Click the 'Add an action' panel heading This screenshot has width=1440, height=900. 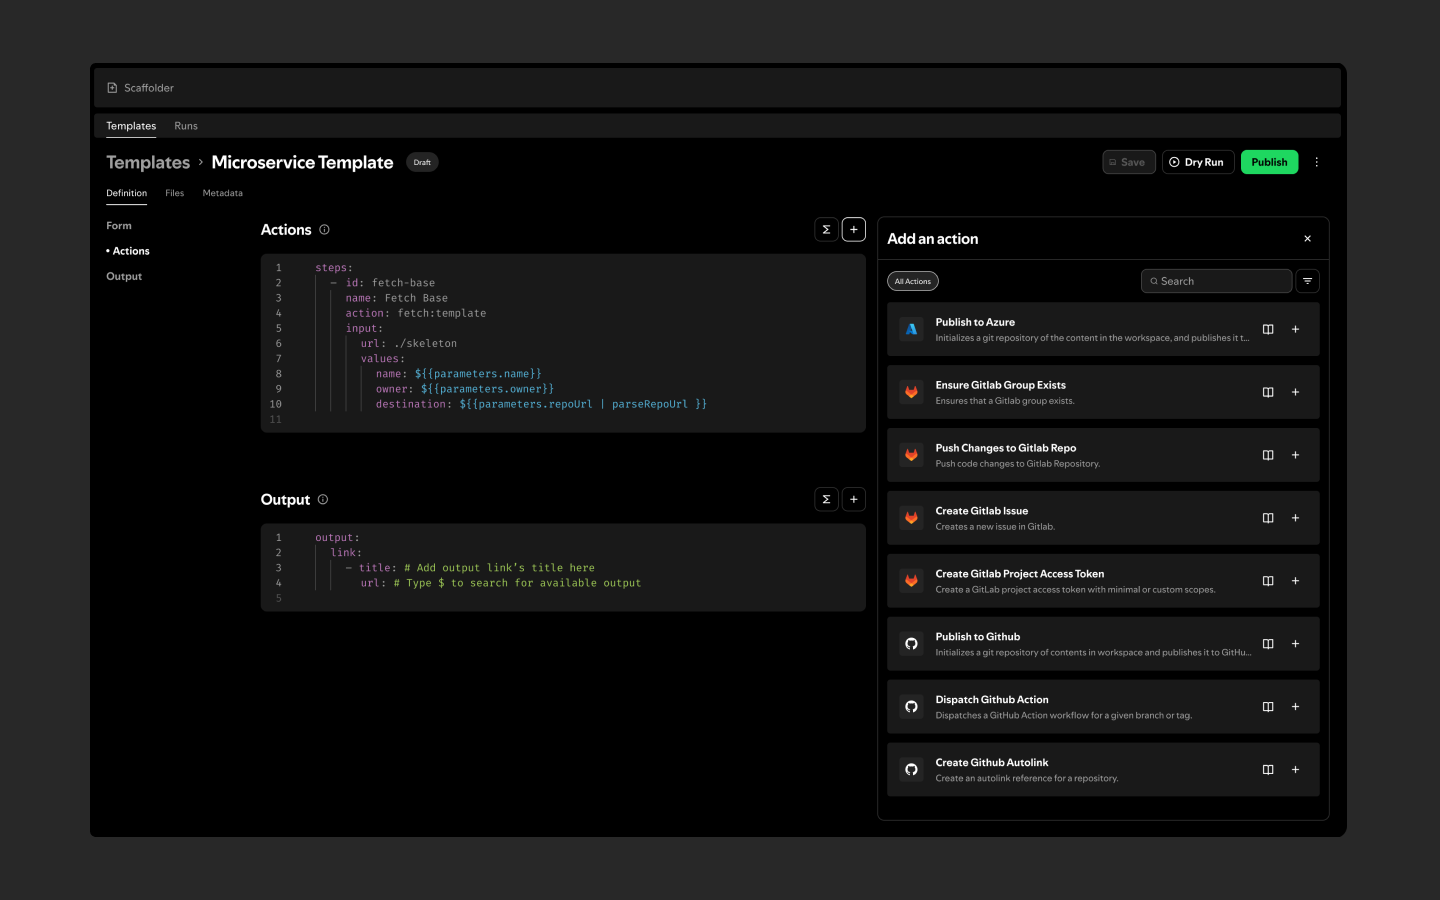933,239
